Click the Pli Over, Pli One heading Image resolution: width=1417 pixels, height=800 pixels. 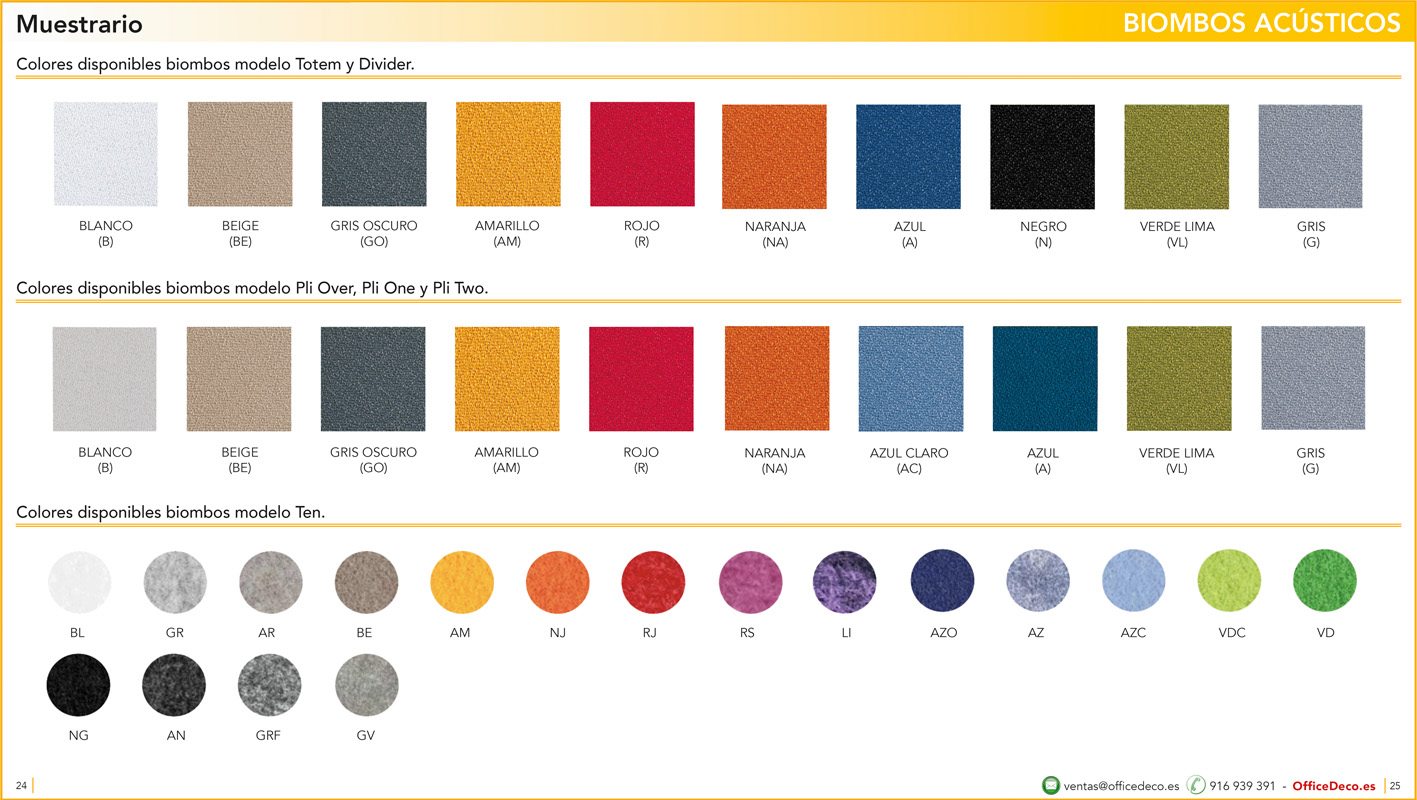click(x=252, y=288)
